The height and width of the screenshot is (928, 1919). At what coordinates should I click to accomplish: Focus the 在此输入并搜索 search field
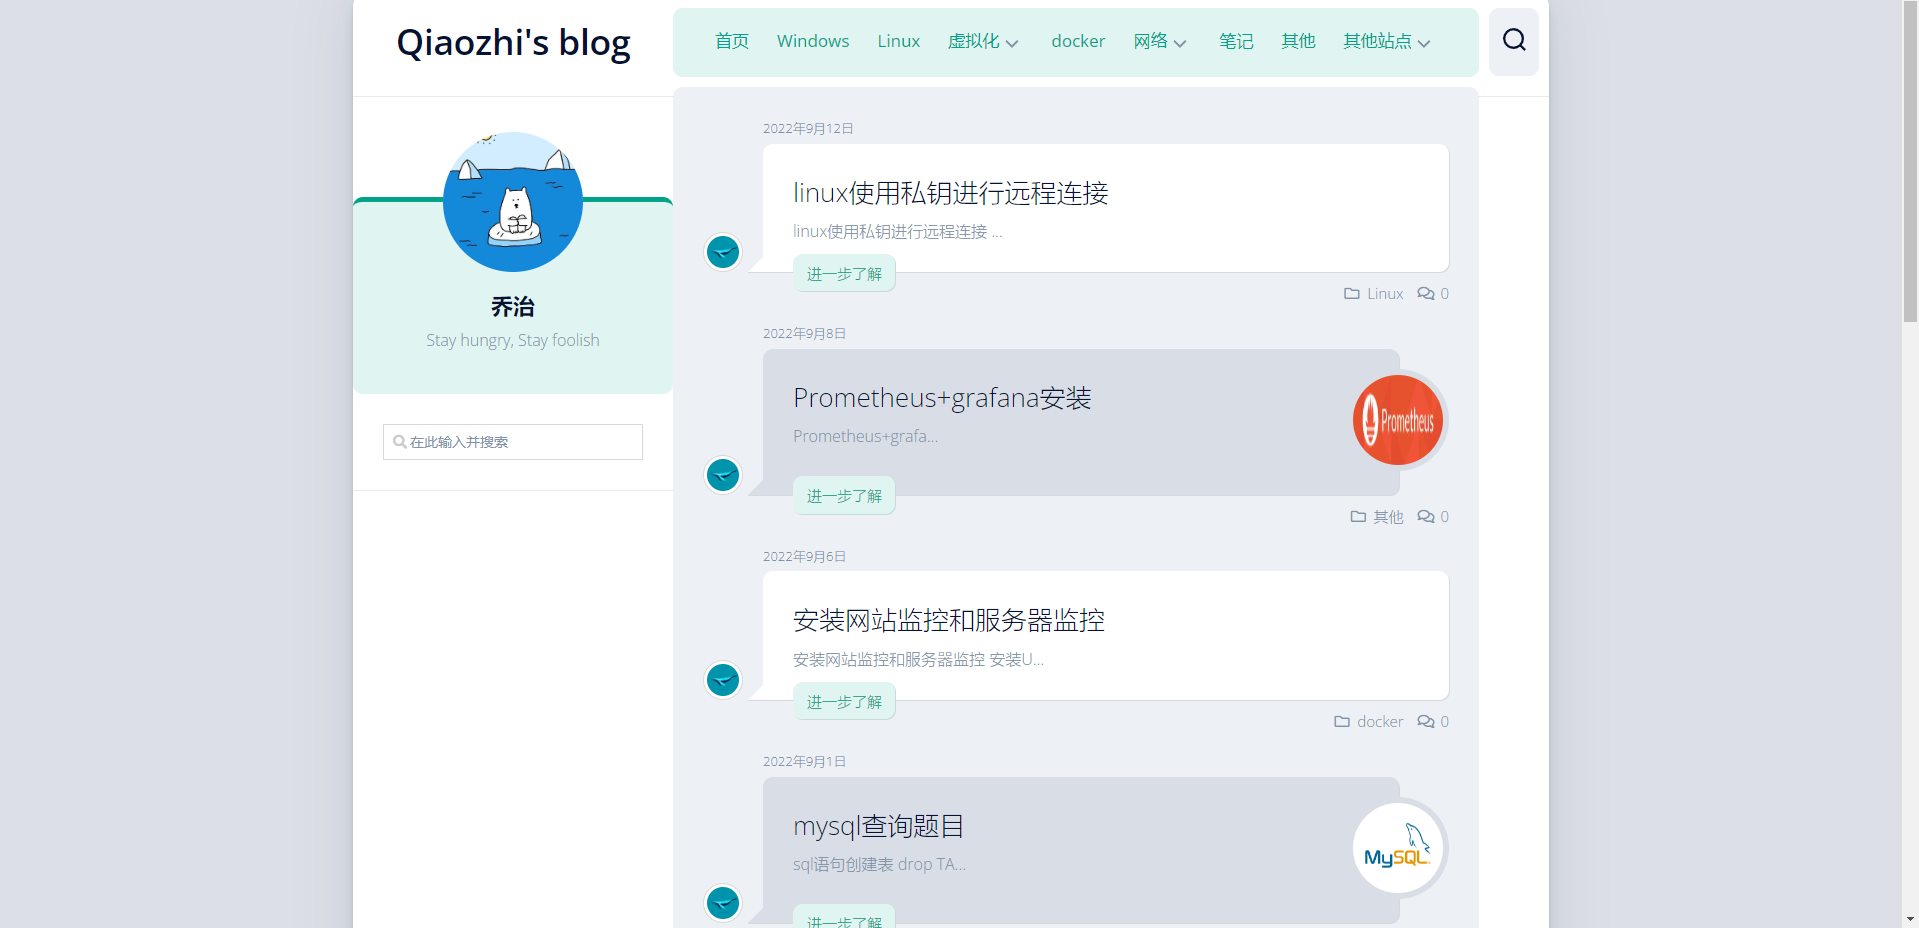513,442
